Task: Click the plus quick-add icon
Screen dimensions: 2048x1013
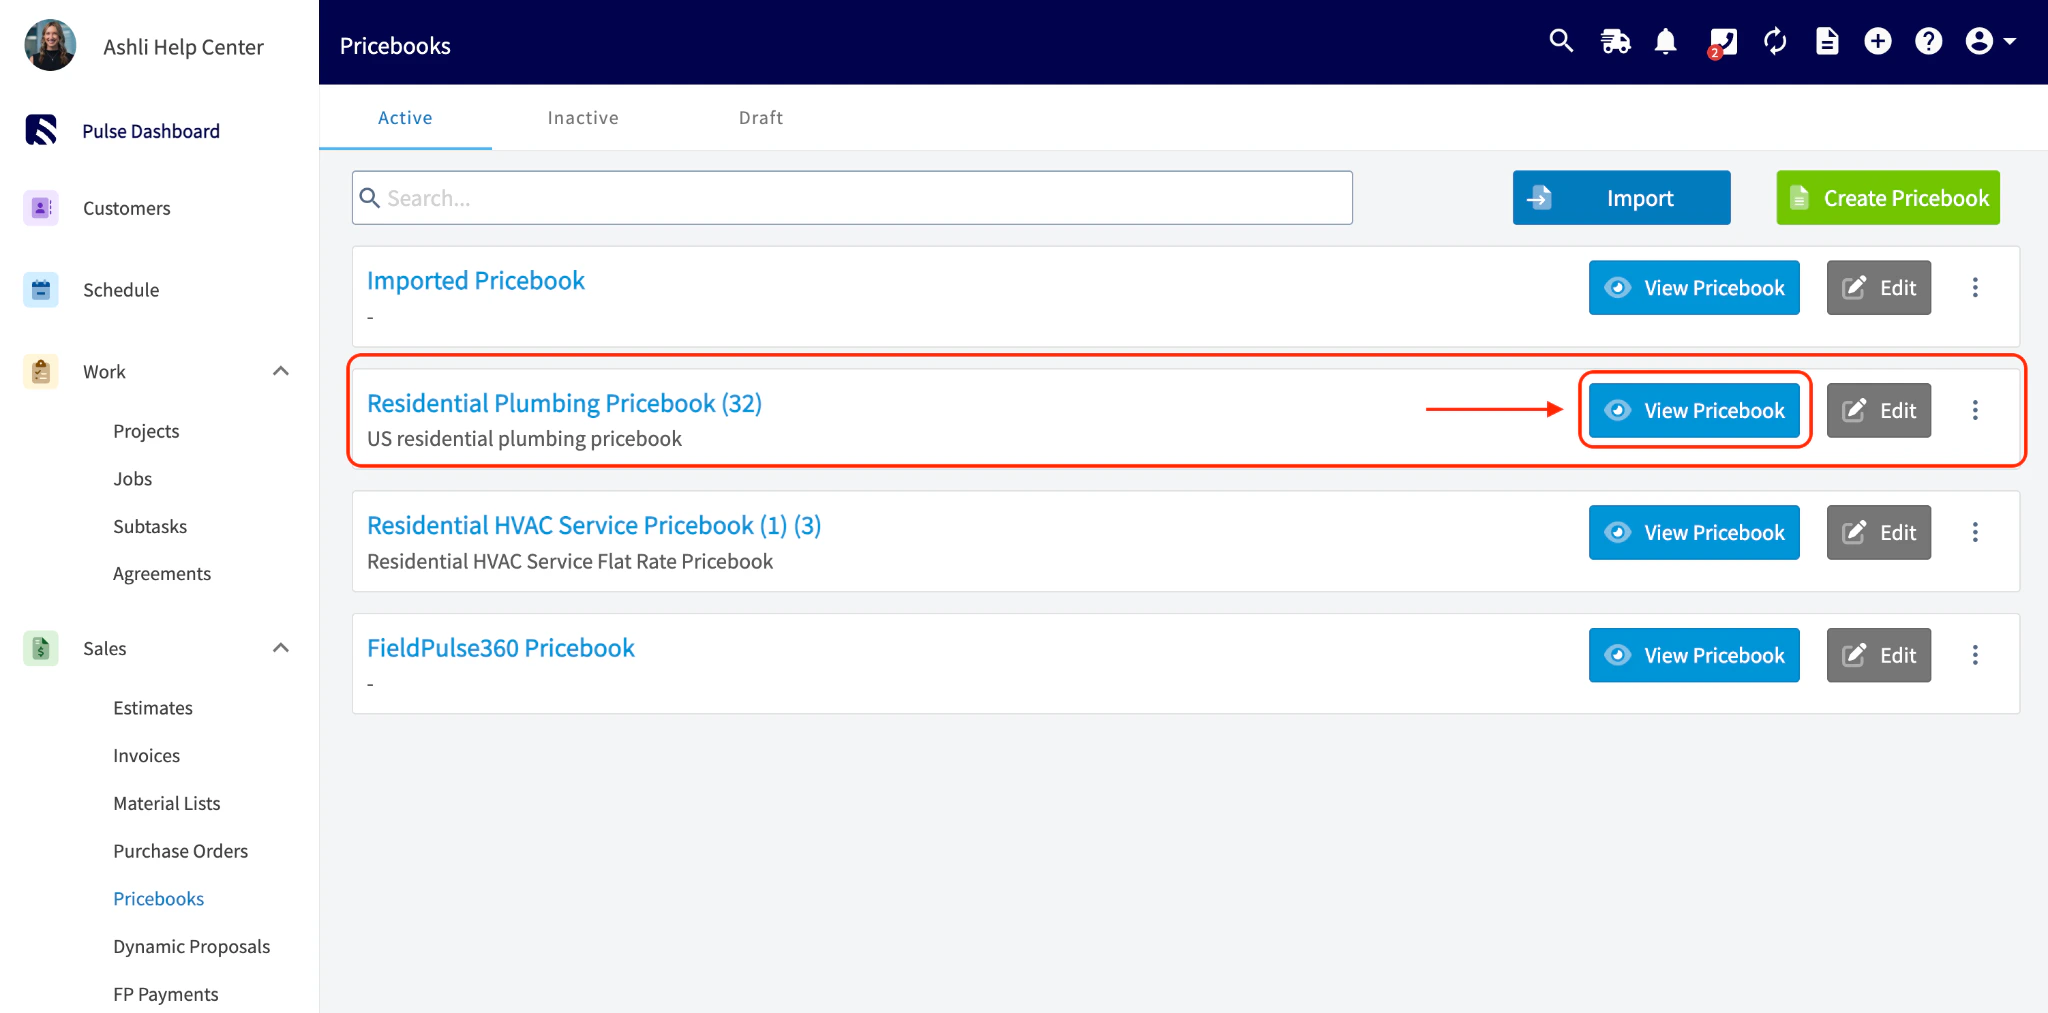Action: coord(1878,41)
